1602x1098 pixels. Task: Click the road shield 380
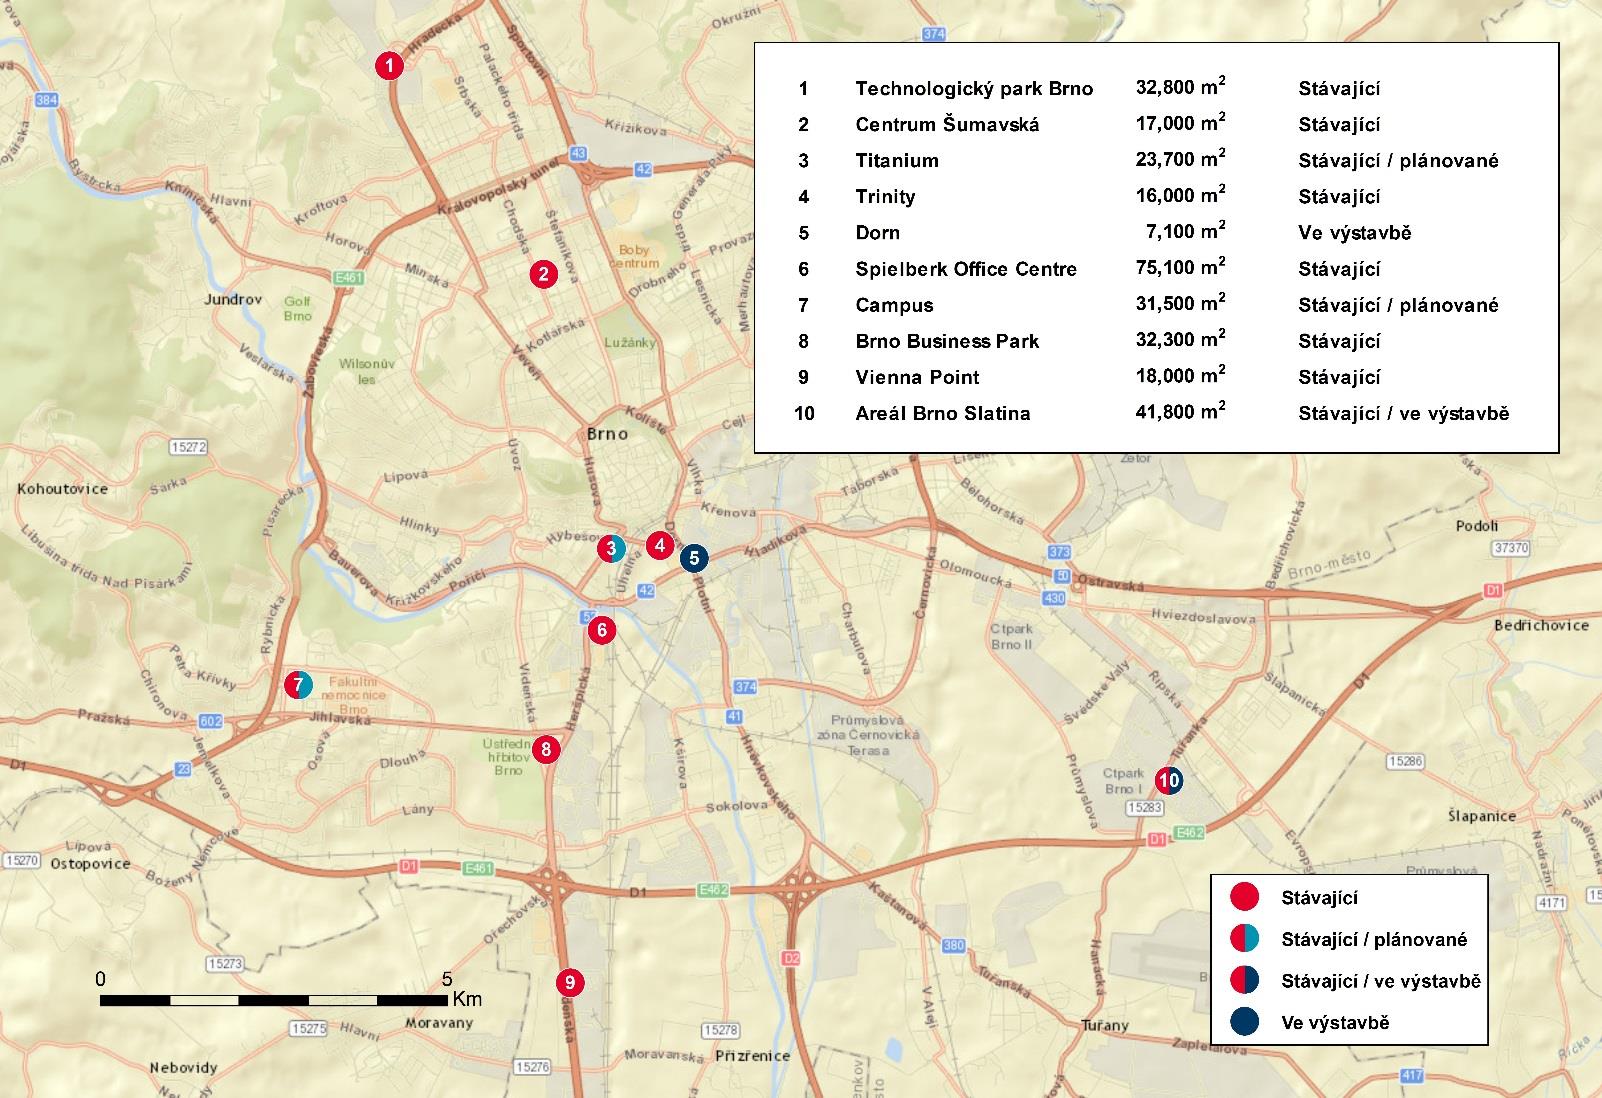[954, 945]
